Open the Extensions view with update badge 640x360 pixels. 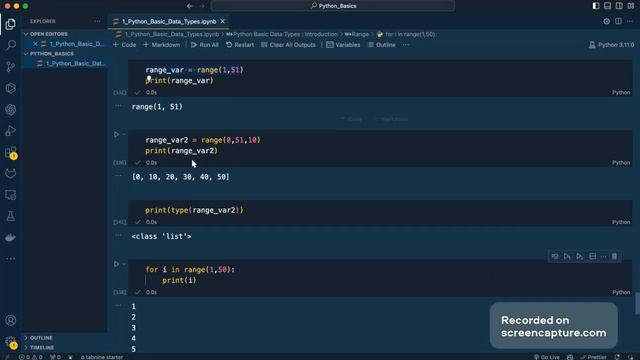coord(11,152)
